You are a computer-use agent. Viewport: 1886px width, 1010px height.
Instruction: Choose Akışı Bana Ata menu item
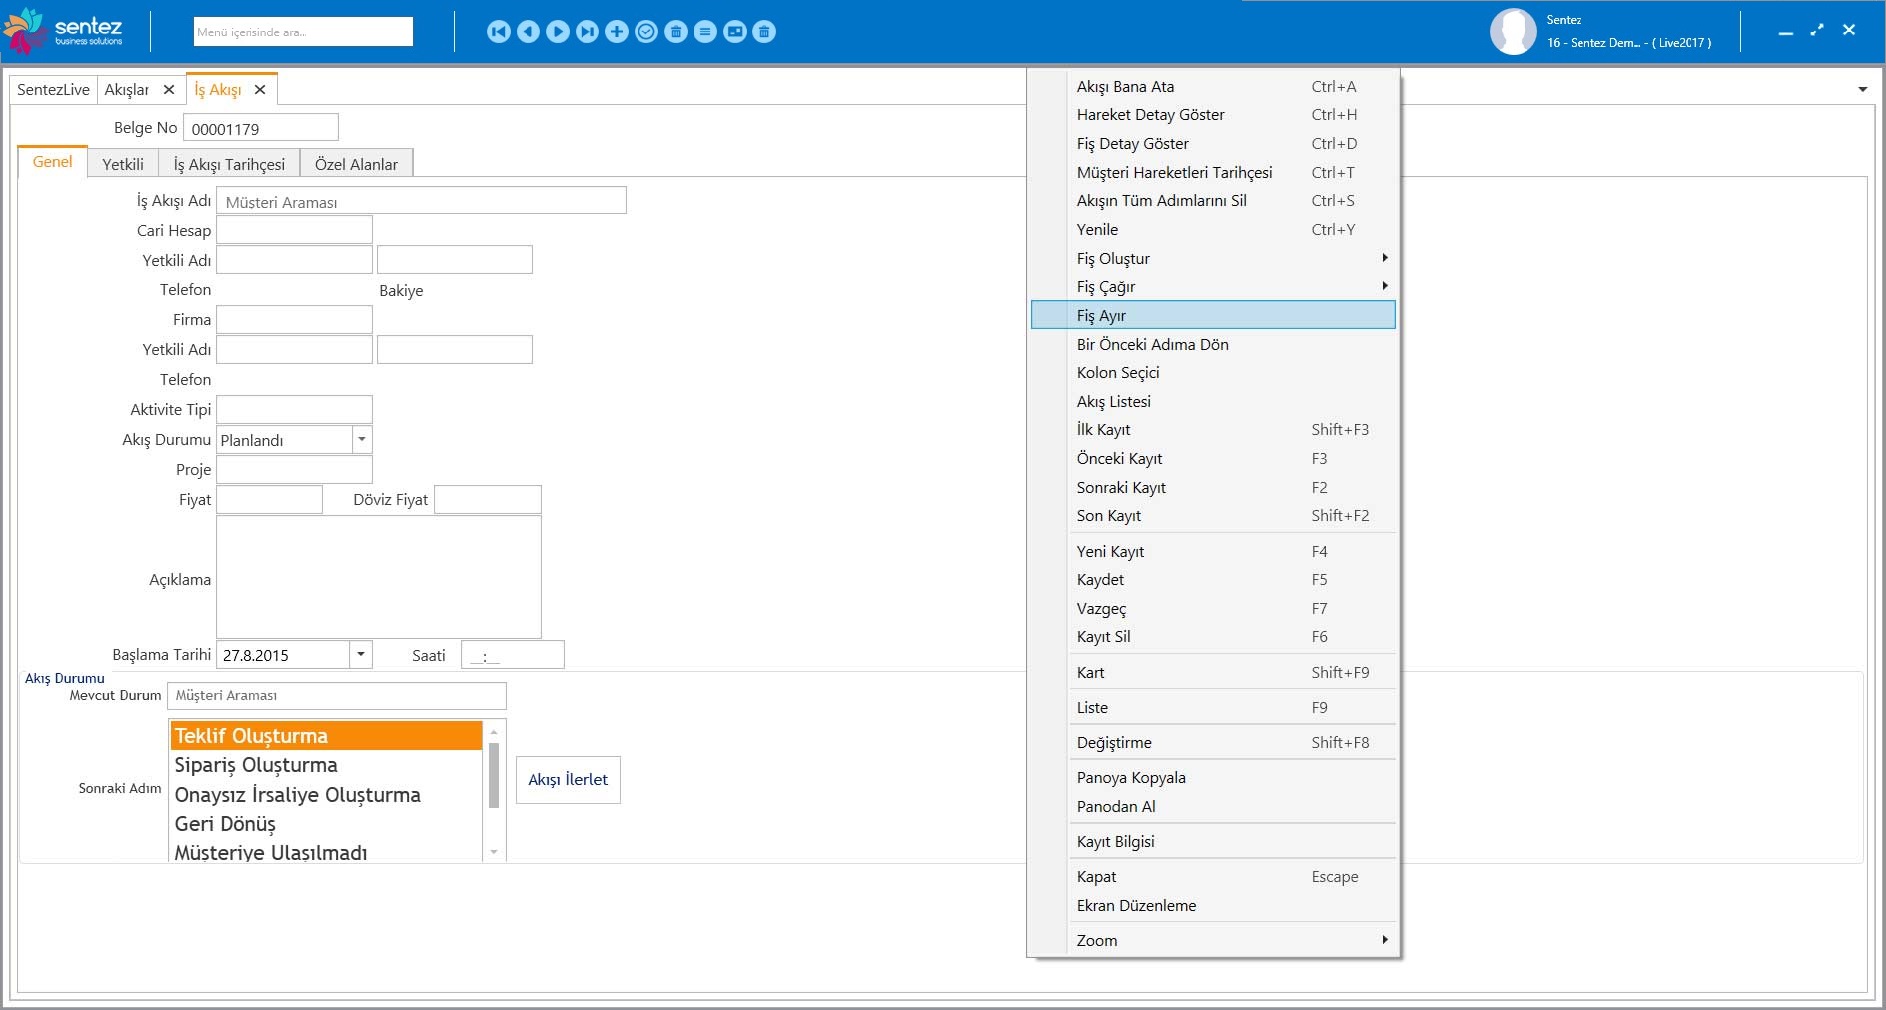tap(1213, 87)
